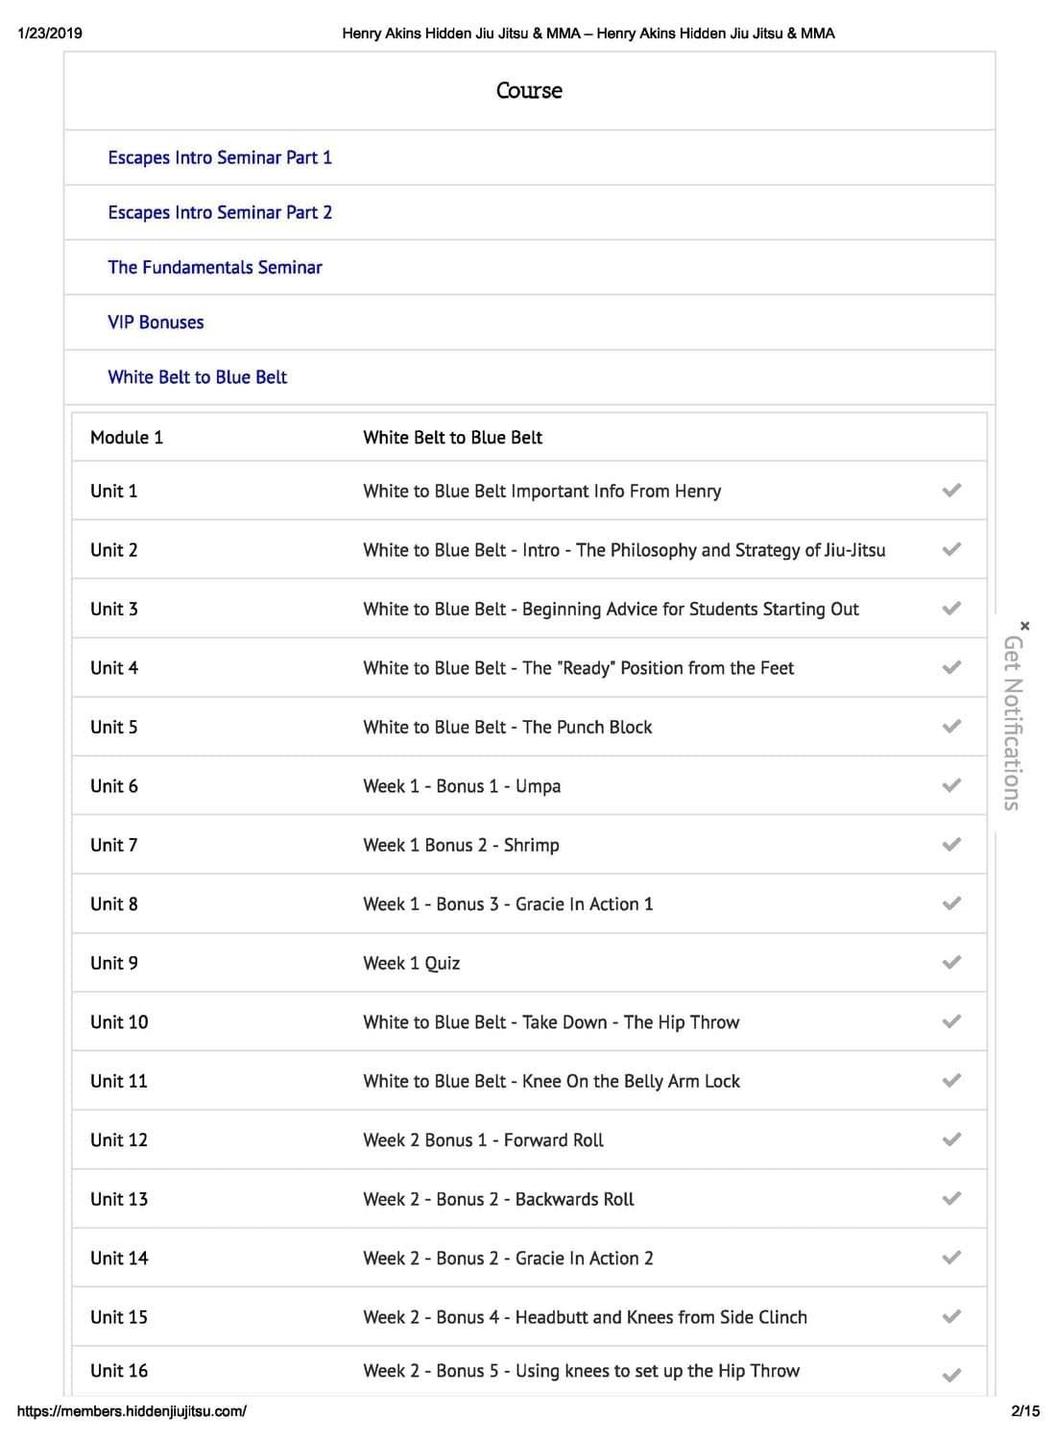Open Escapes Intro Seminar Part 2 course

click(220, 213)
